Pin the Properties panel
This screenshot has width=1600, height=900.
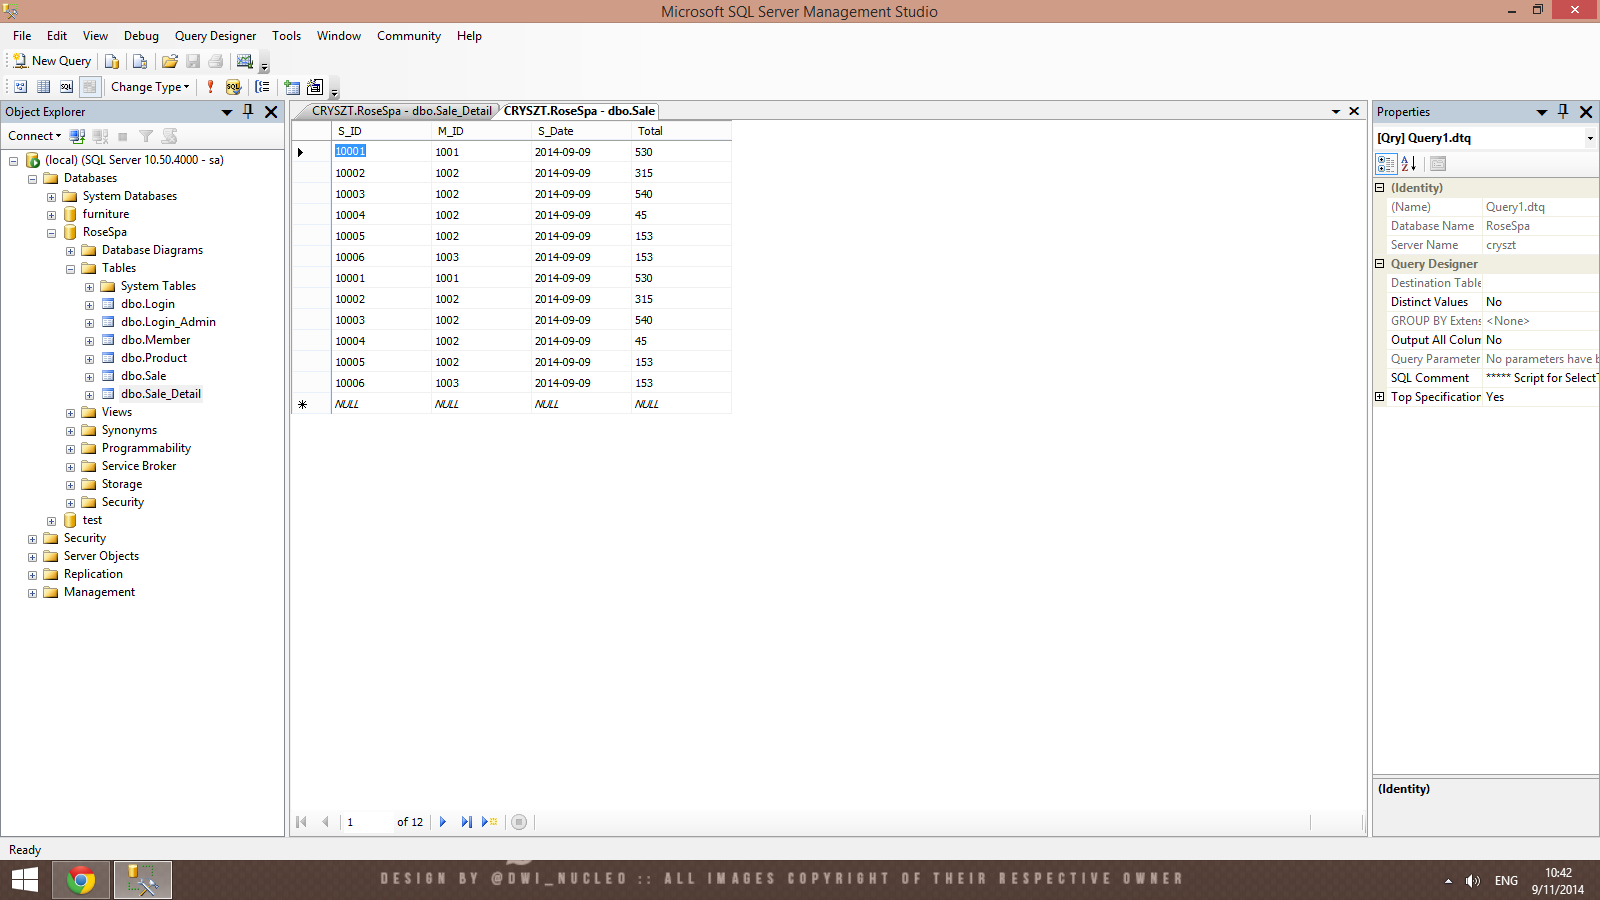click(x=1563, y=112)
